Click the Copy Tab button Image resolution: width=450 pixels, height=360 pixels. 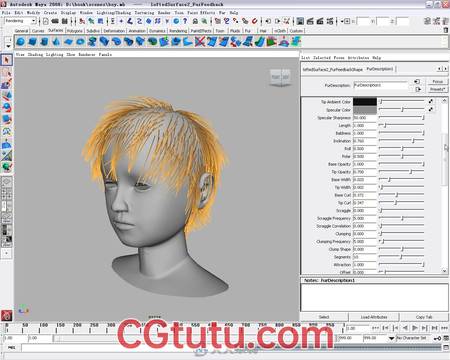click(x=424, y=317)
